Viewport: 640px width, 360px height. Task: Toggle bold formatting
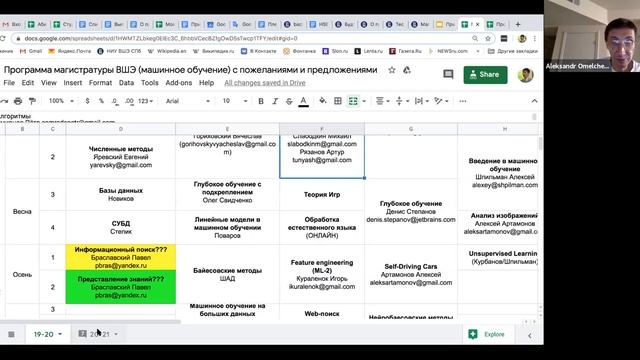coord(261,101)
